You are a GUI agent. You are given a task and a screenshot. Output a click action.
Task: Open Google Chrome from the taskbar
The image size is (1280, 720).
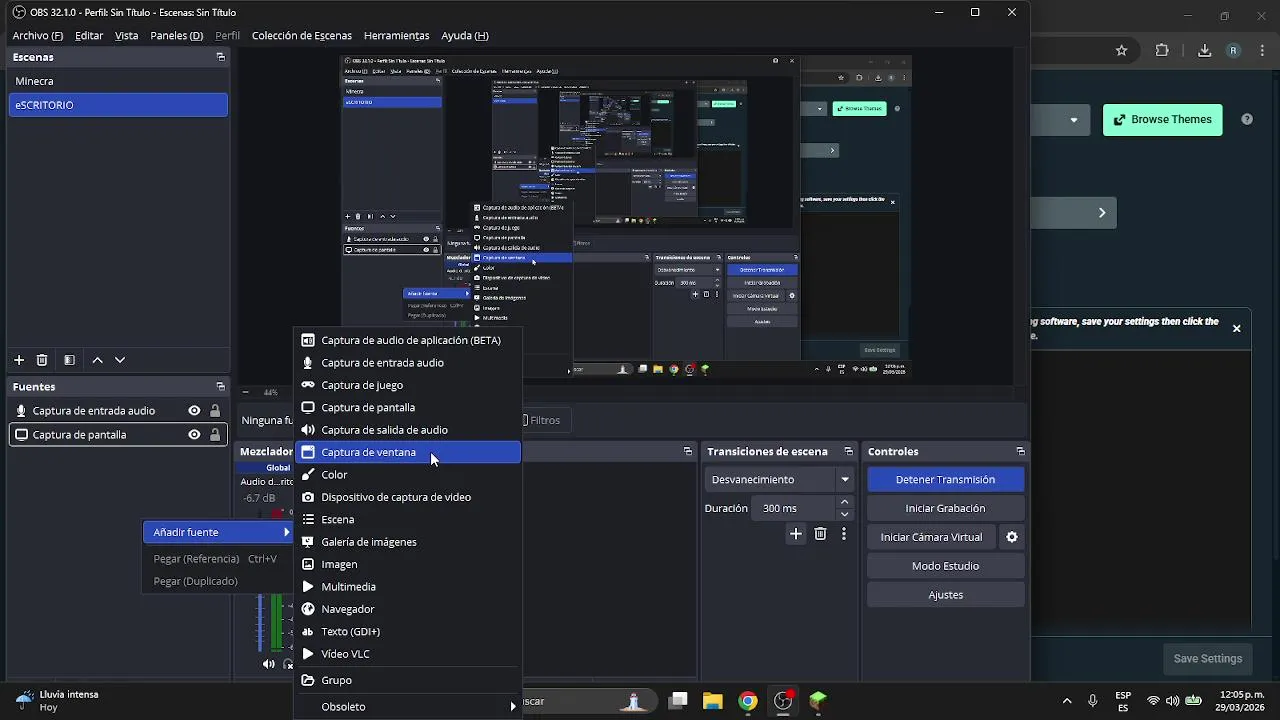(x=748, y=701)
